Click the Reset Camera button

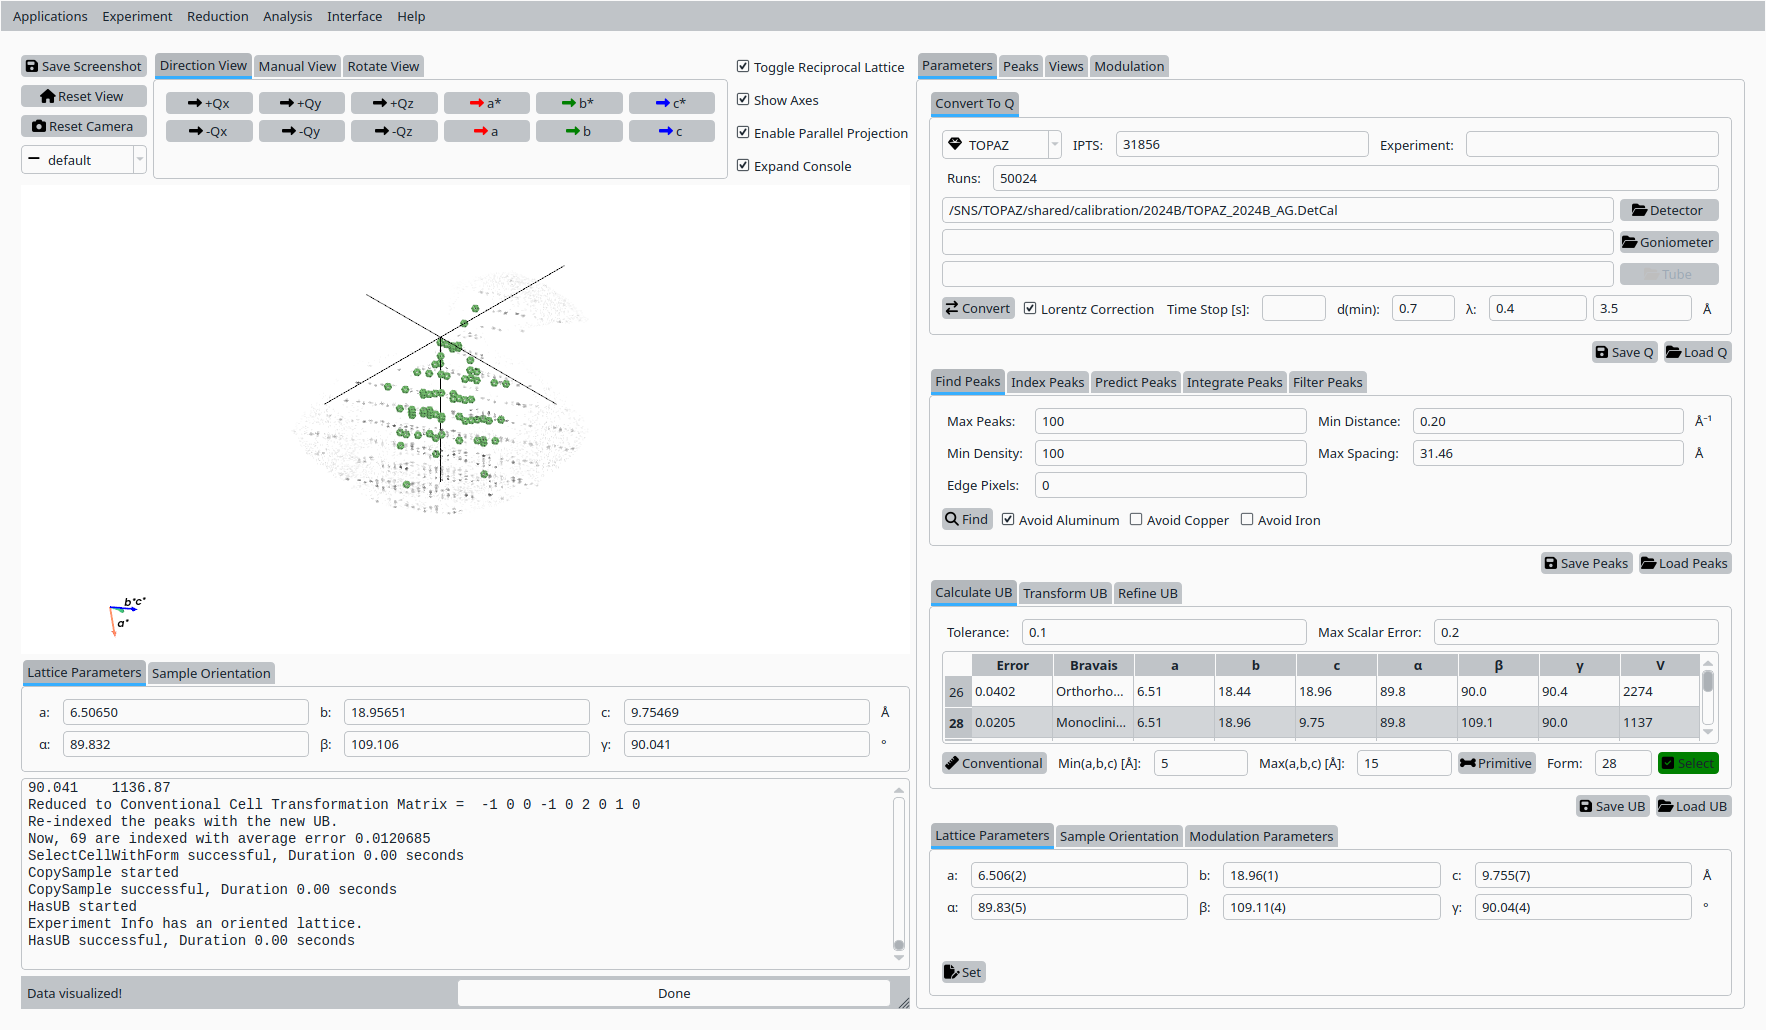pos(84,126)
